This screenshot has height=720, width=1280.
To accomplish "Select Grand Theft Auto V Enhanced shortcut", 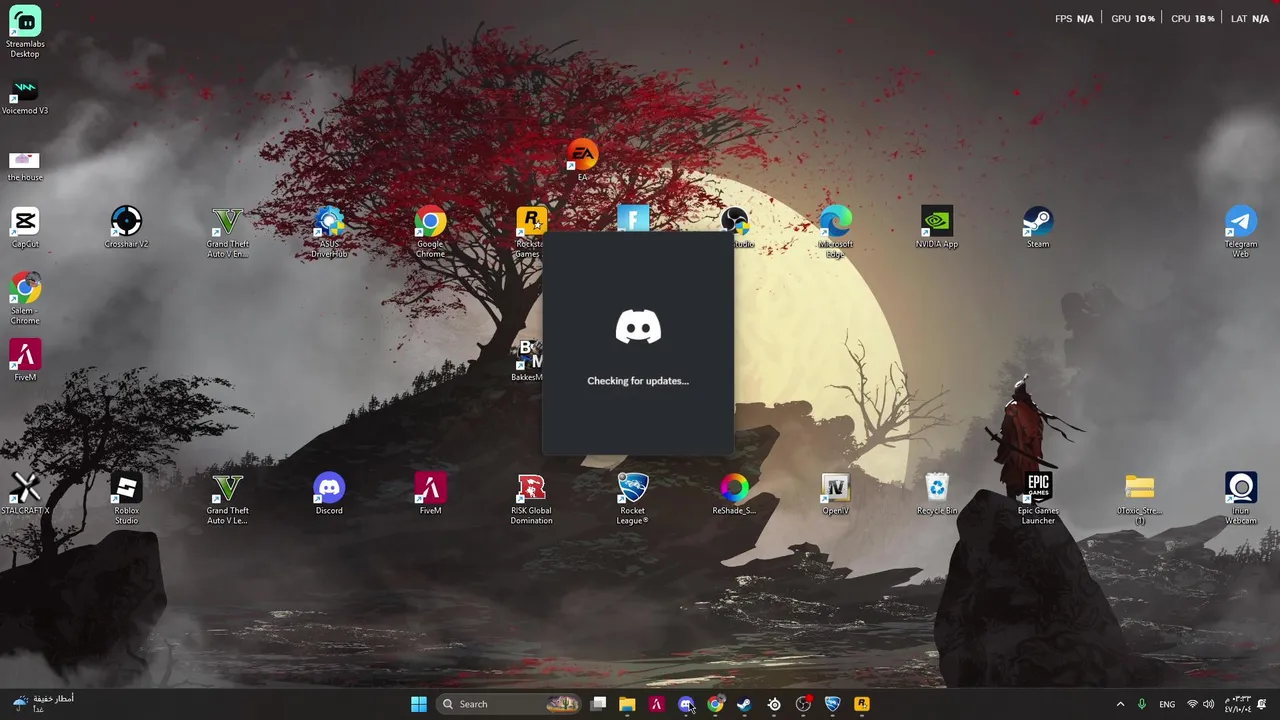I will tap(227, 232).
